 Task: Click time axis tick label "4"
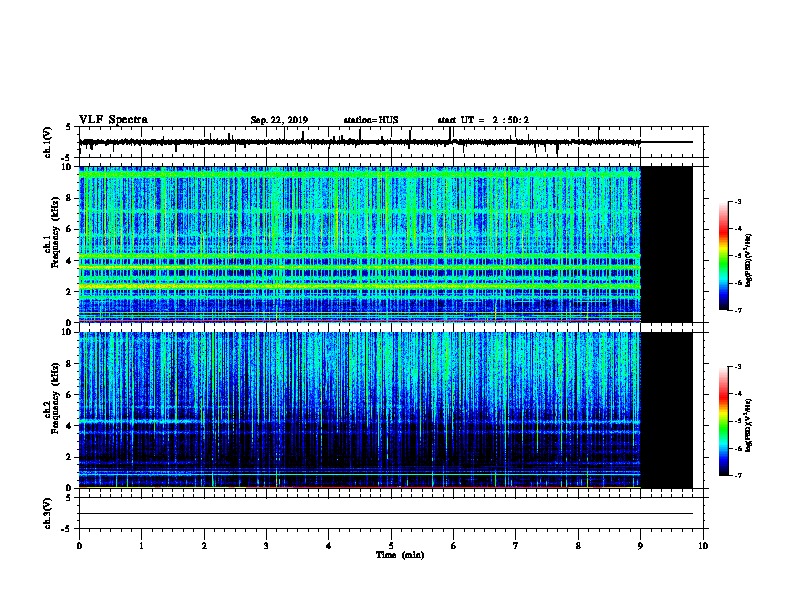coord(329,546)
